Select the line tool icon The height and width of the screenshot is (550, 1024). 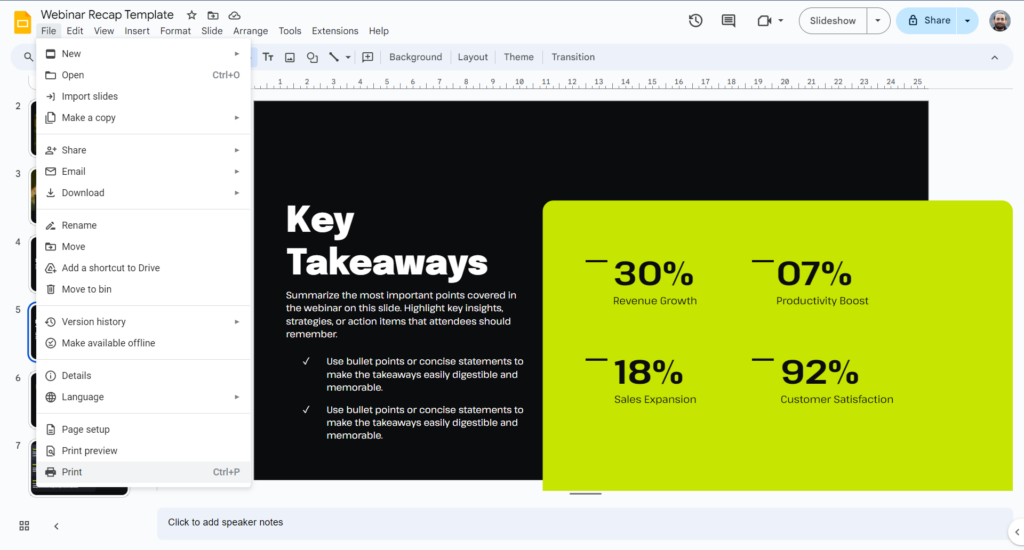coord(334,57)
